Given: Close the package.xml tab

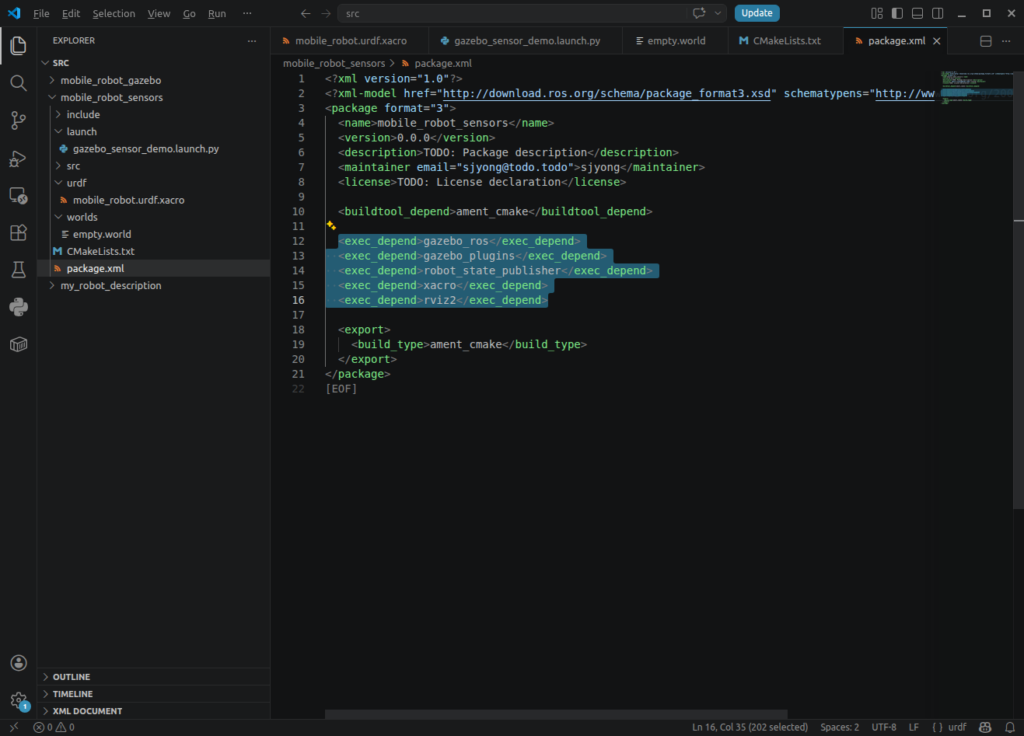Looking at the screenshot, I should (x=936, y=40).
